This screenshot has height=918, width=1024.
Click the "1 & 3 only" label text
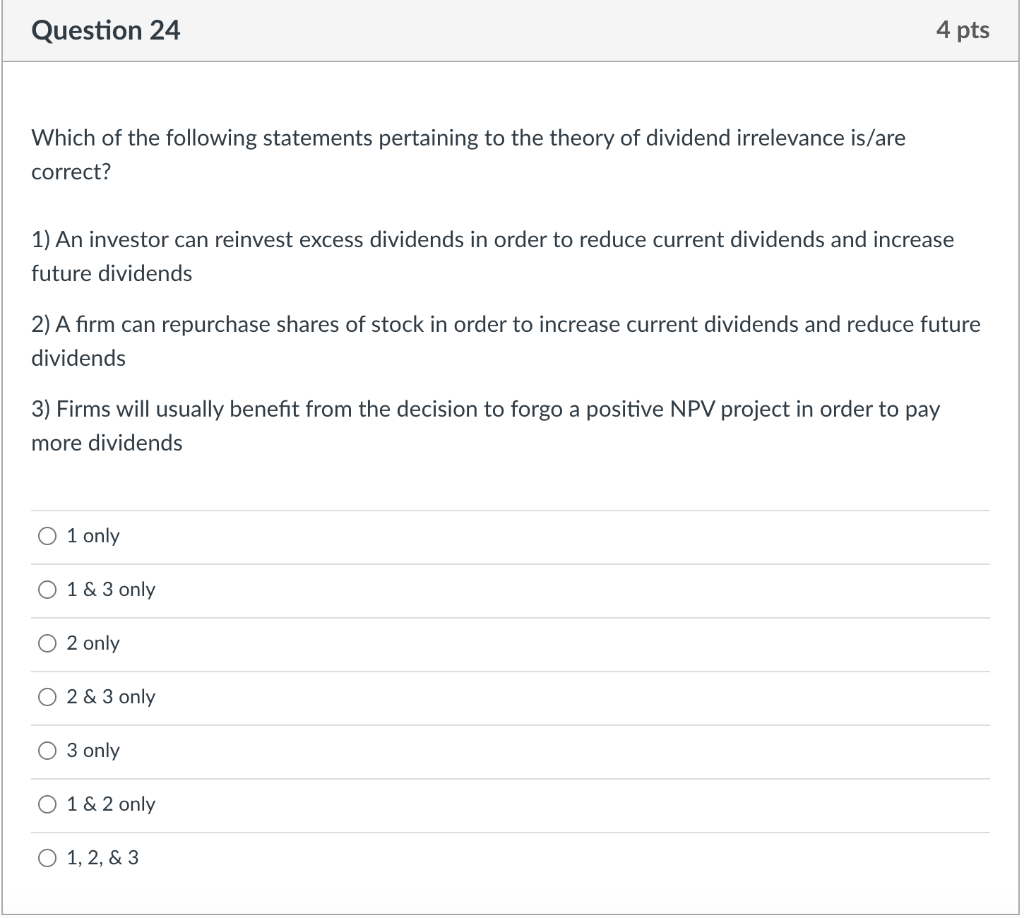[x=111, y=590]
